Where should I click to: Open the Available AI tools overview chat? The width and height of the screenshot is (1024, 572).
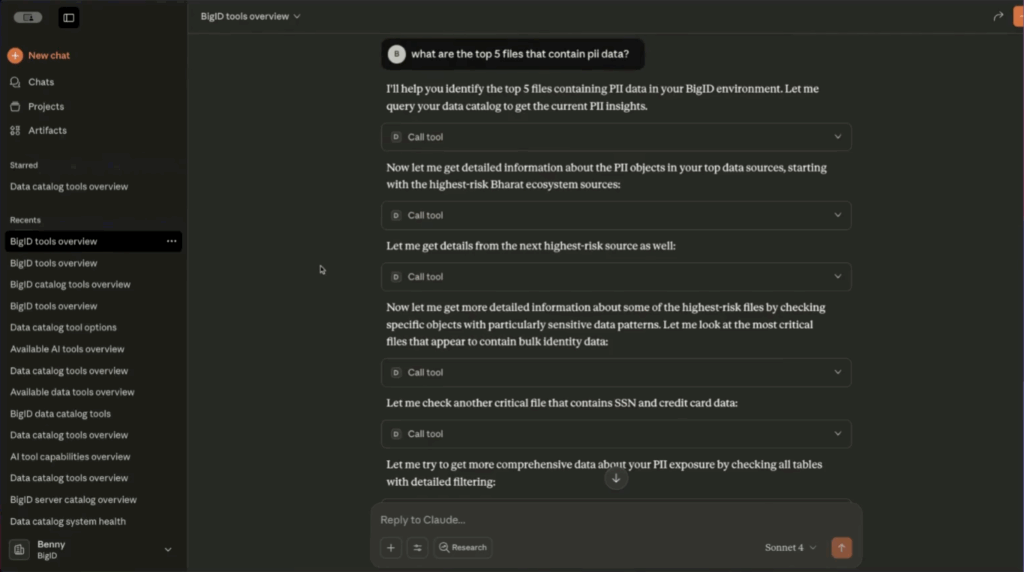(67, 349)
